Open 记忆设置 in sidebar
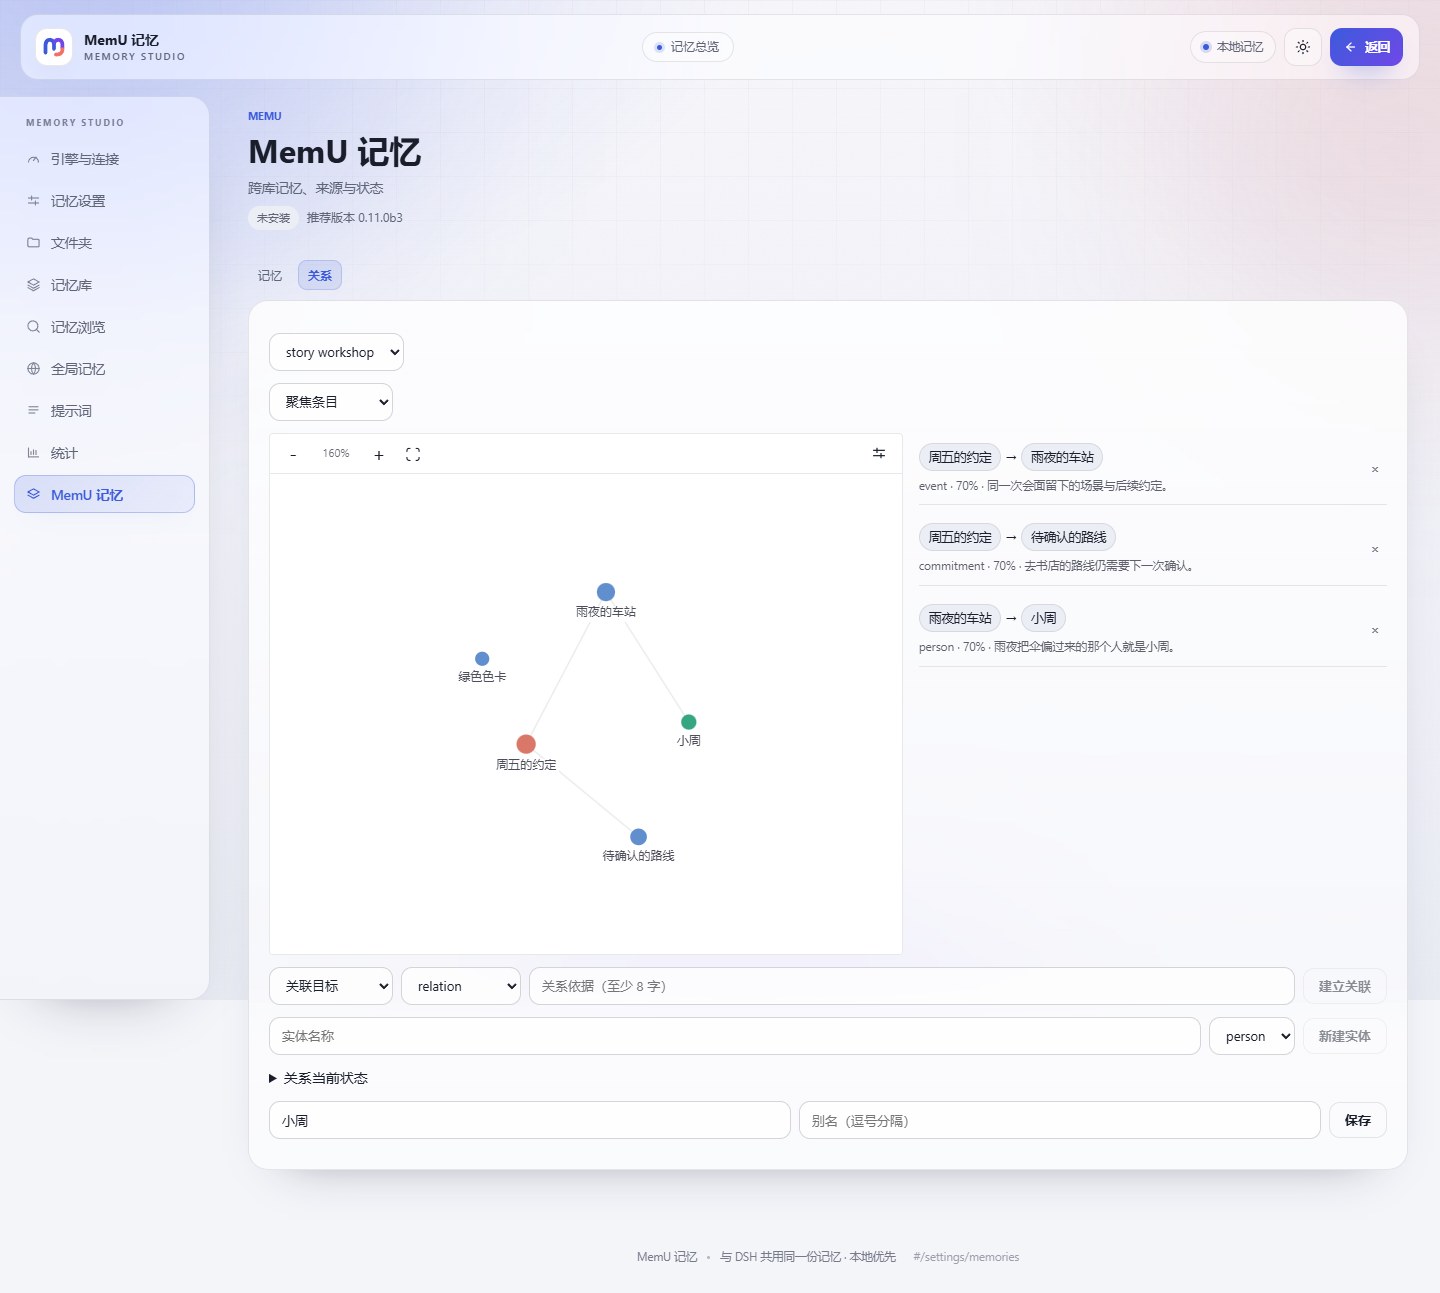Image resolution: width=1440 pixels, height=1293 pixels. click(104, 201)
